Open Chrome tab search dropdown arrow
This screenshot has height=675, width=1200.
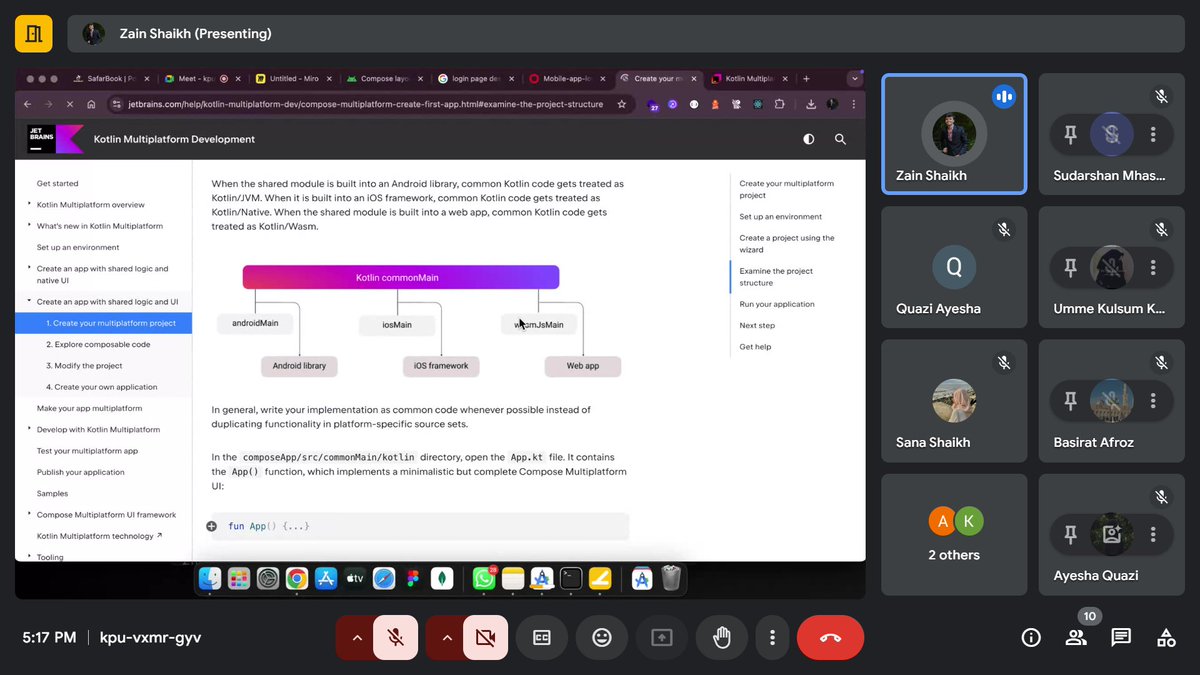click(x=854, y=78)
